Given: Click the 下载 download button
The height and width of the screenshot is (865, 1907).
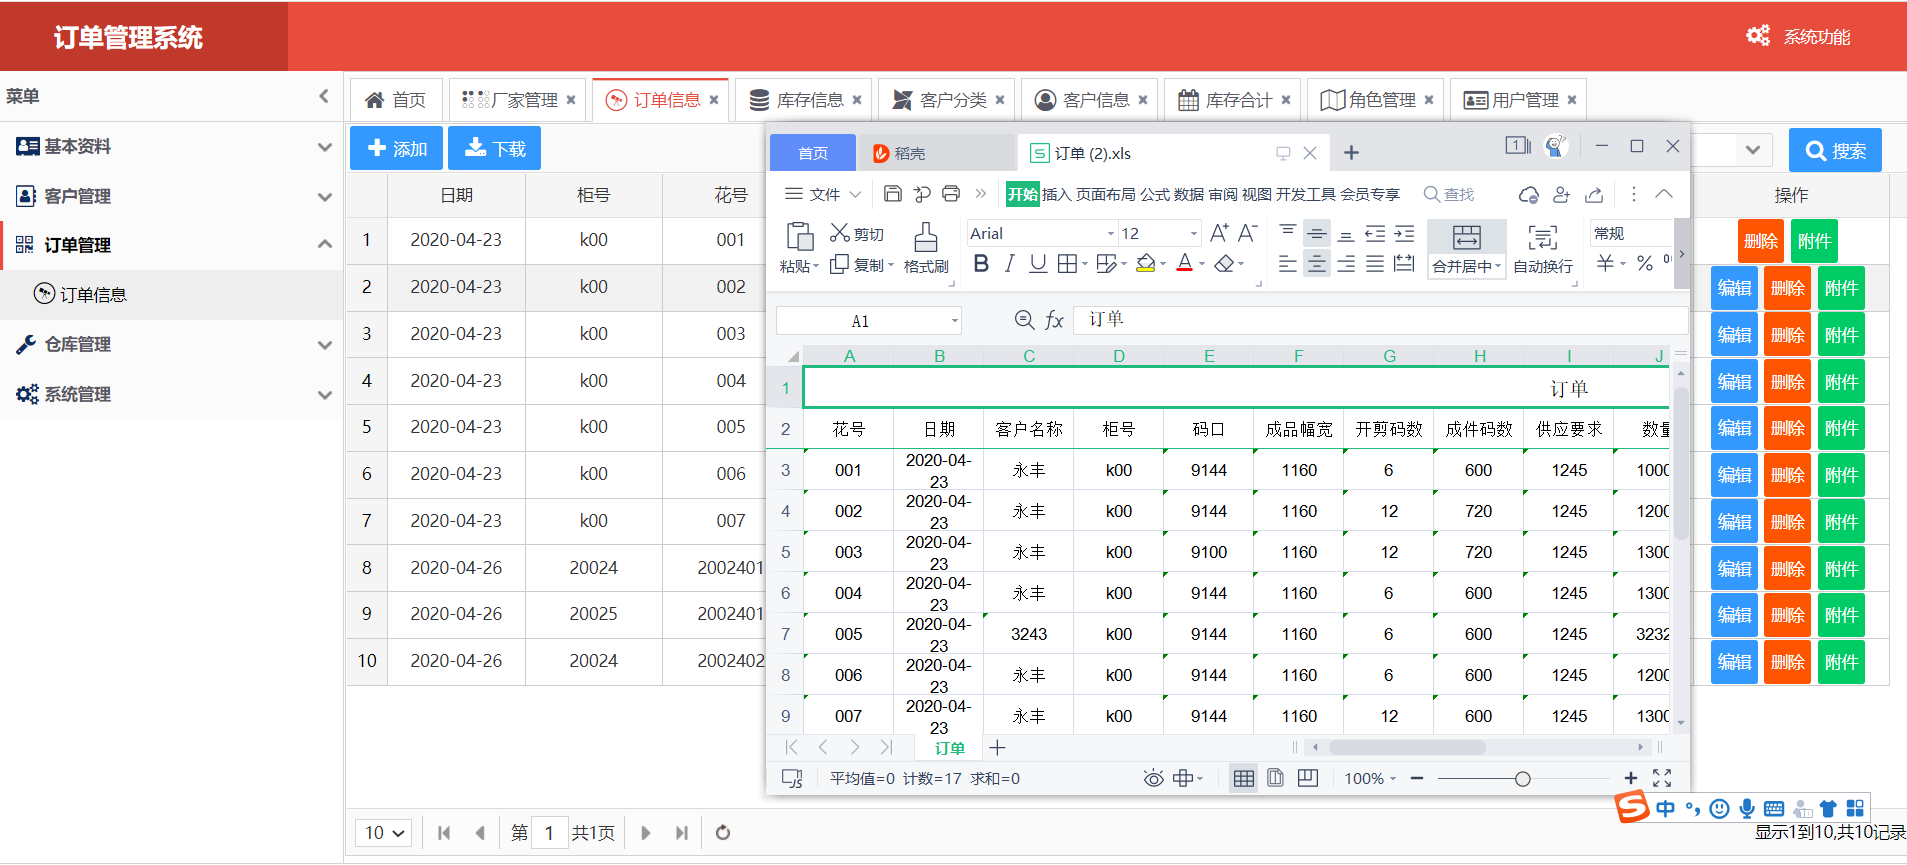Looking at the screenshot, I should (x=495, y=148).
